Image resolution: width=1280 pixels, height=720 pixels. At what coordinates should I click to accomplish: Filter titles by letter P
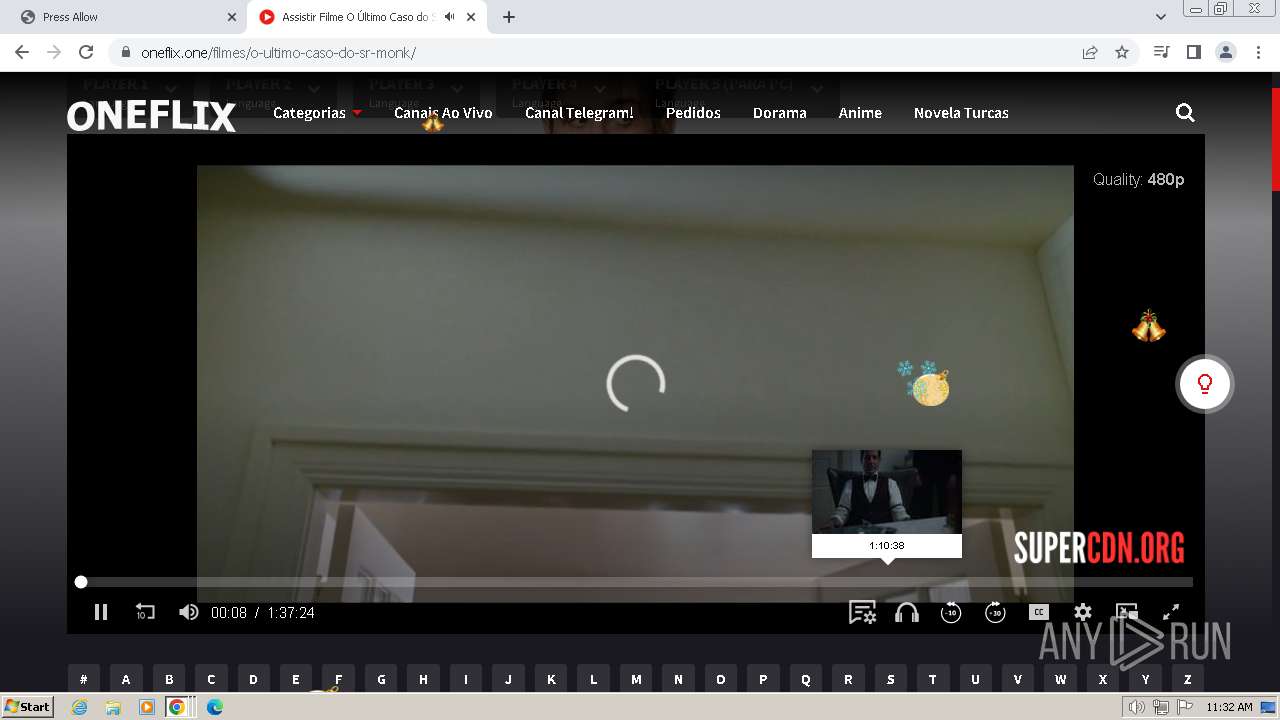click(x=763, y=679)
